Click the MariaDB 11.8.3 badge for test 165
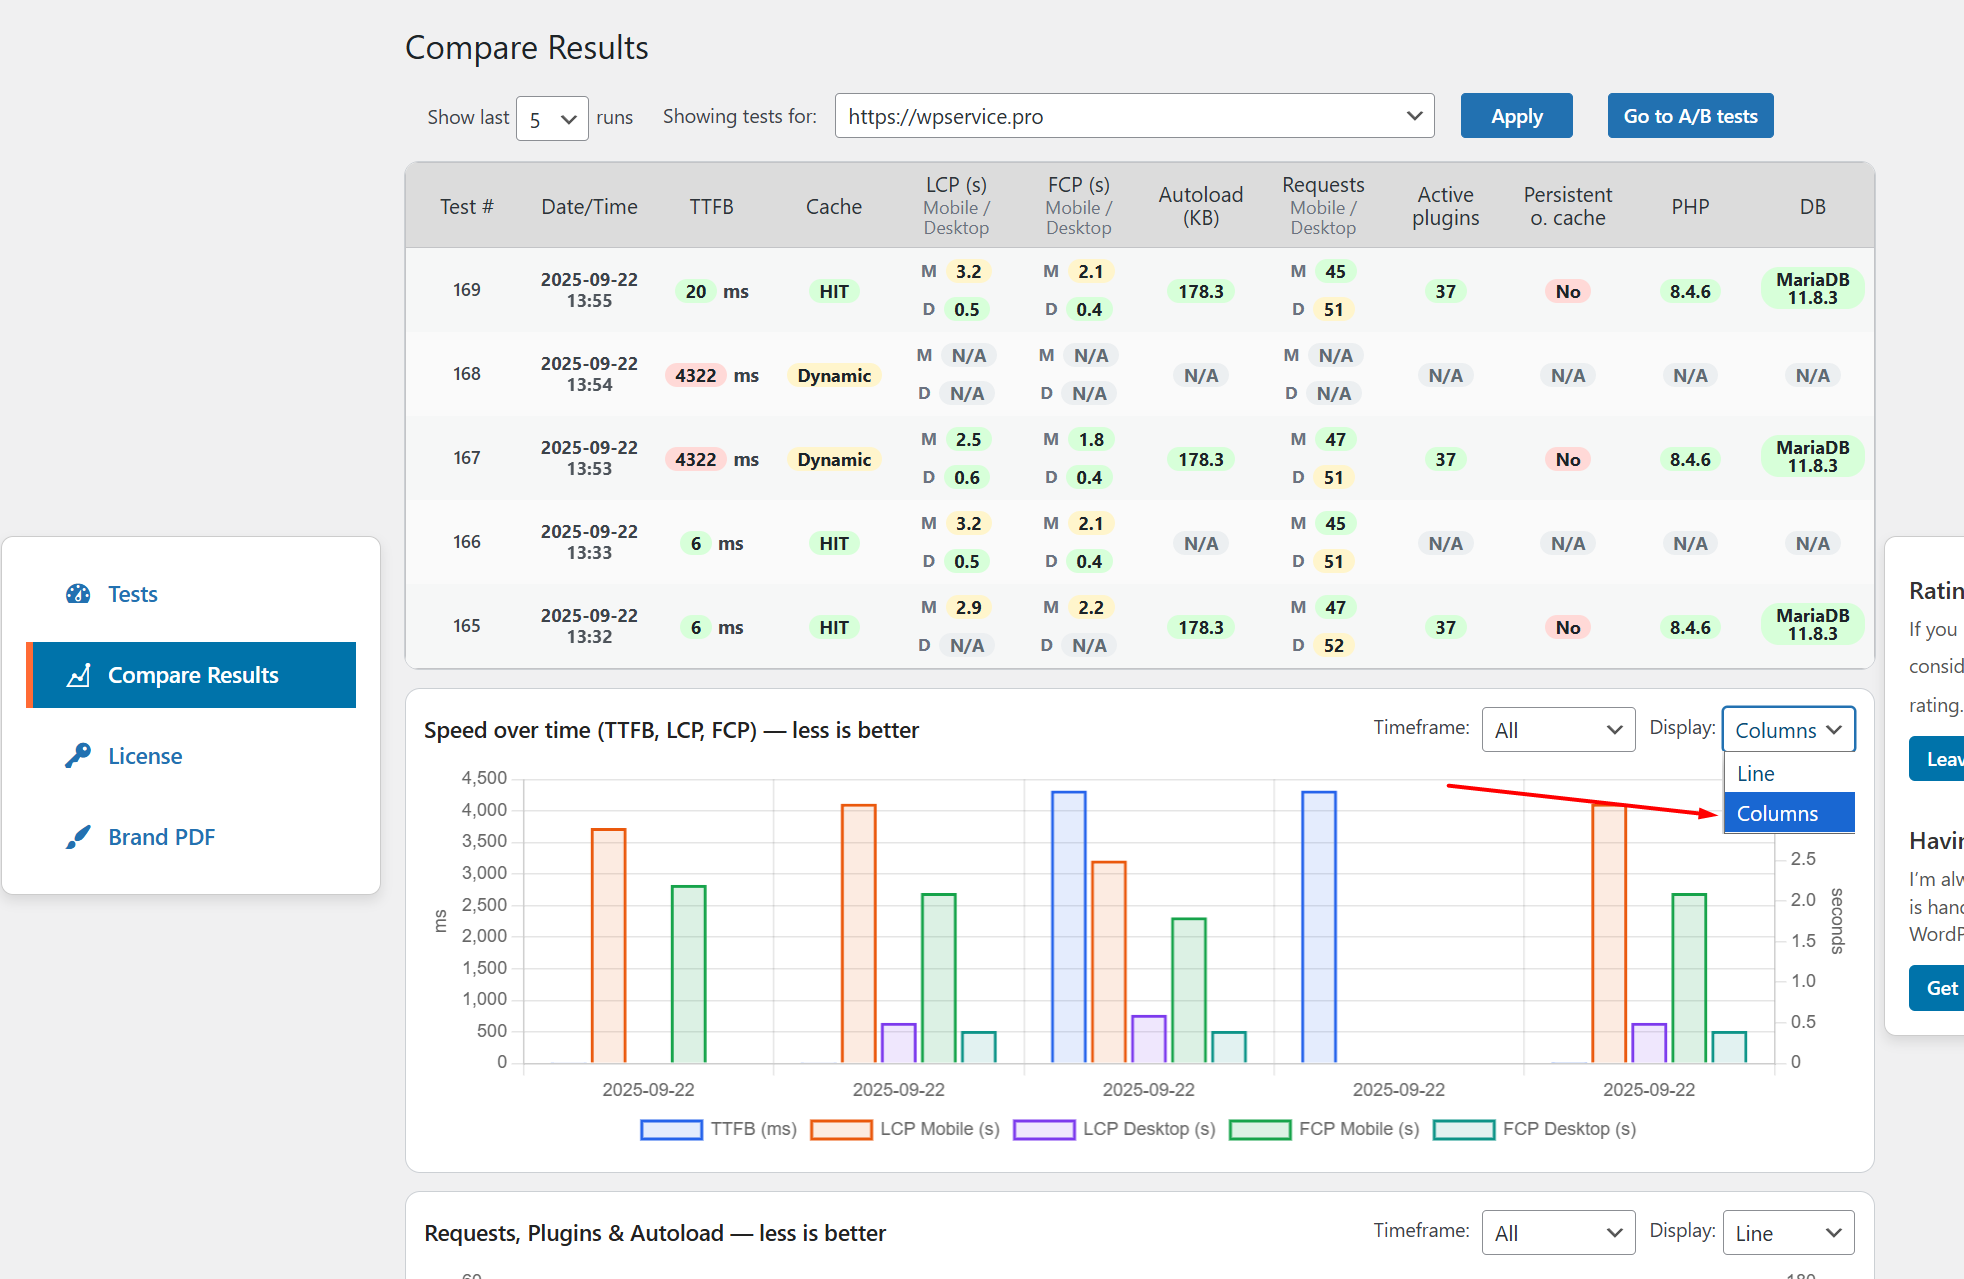1964x1279 pixels. [1812, 625]
